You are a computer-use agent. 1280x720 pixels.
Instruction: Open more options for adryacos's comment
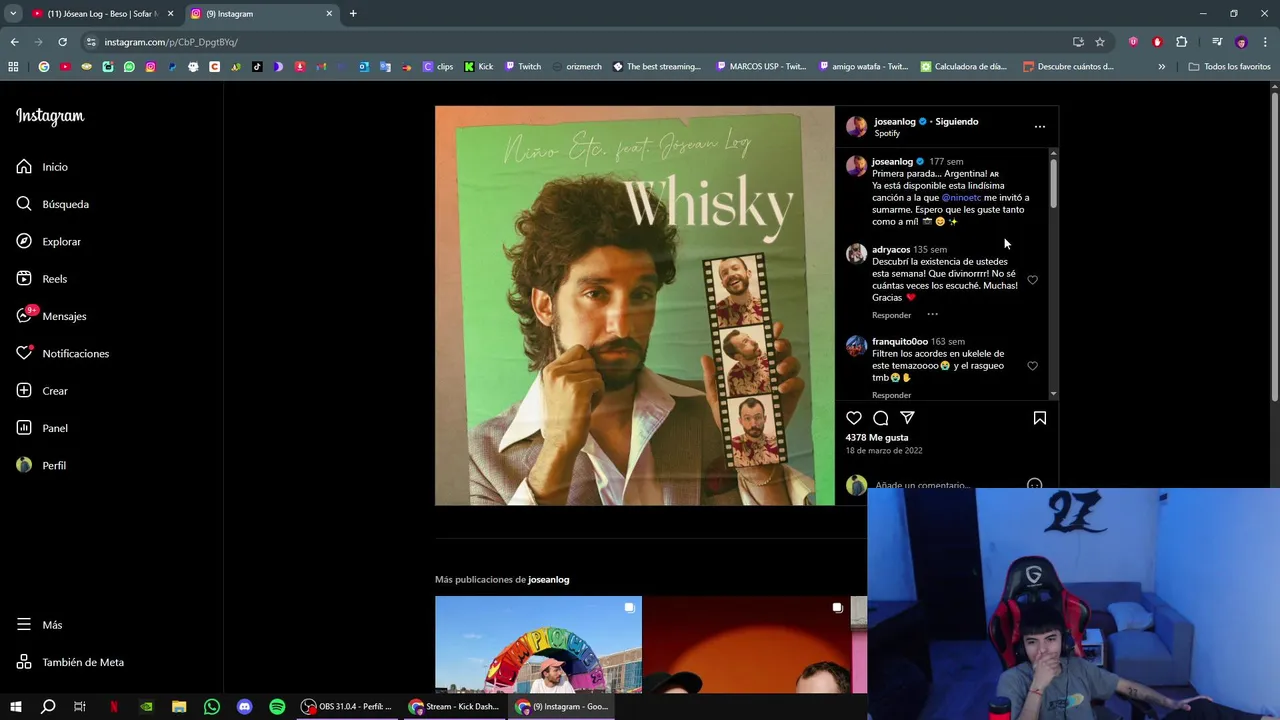coord(932,315)
